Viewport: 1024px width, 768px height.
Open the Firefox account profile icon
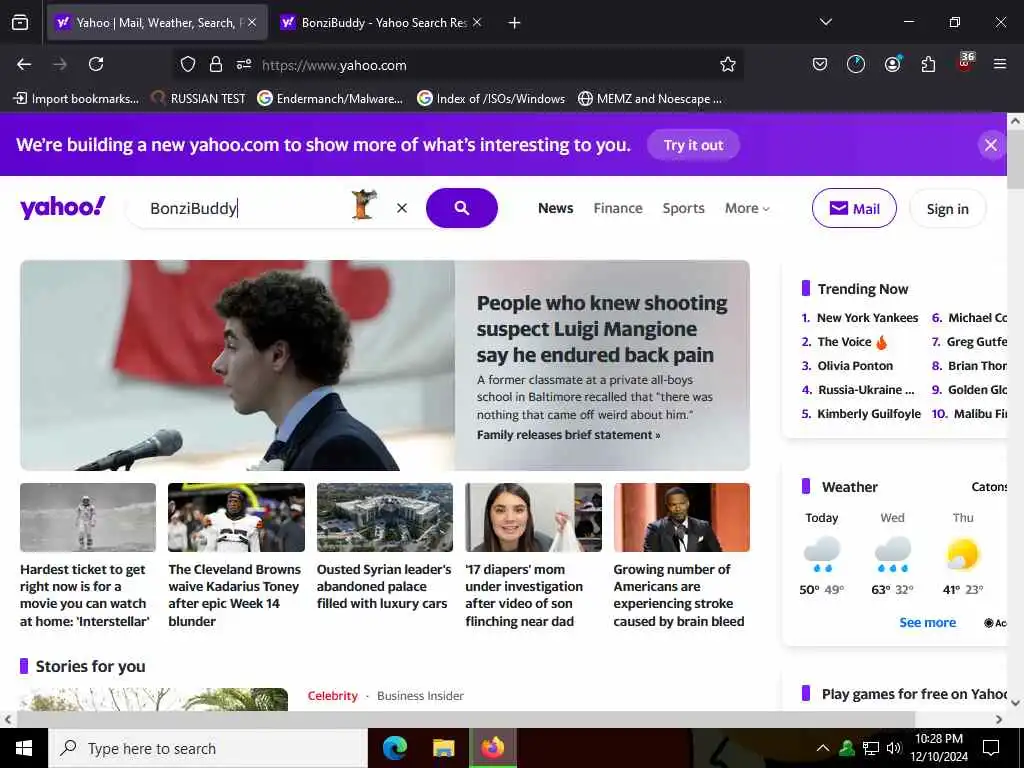point(892,64)
